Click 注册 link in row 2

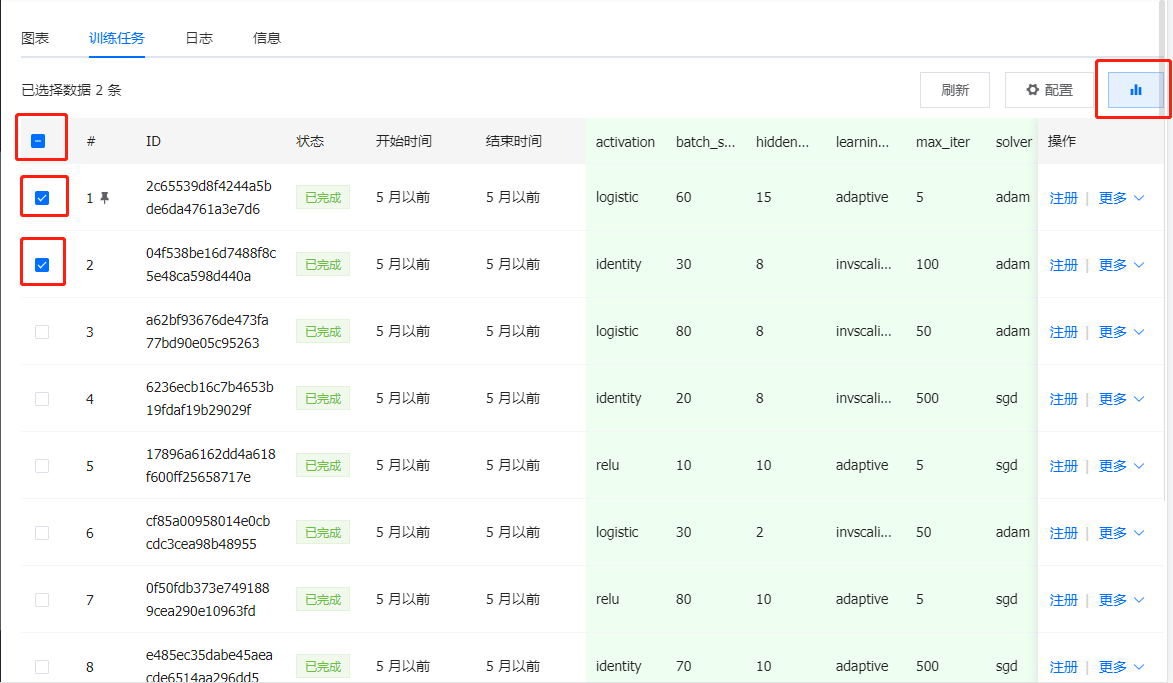pyautogui.click(x=1063, y=265)
